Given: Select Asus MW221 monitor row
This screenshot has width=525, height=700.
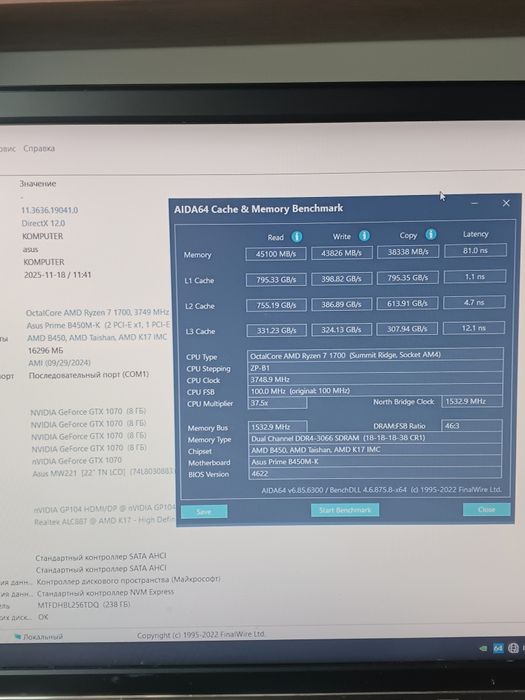Looking at the screenshot, I should click(102, 472).
